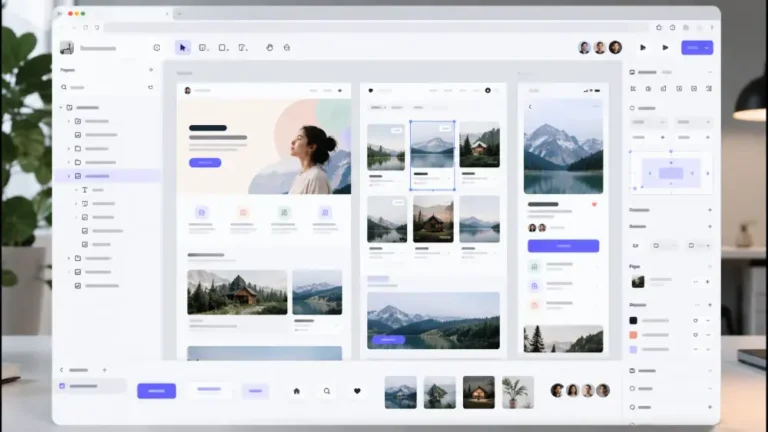Click the blue call-to-action button in hero
The image size is (768, 432).
pos(205,163)
